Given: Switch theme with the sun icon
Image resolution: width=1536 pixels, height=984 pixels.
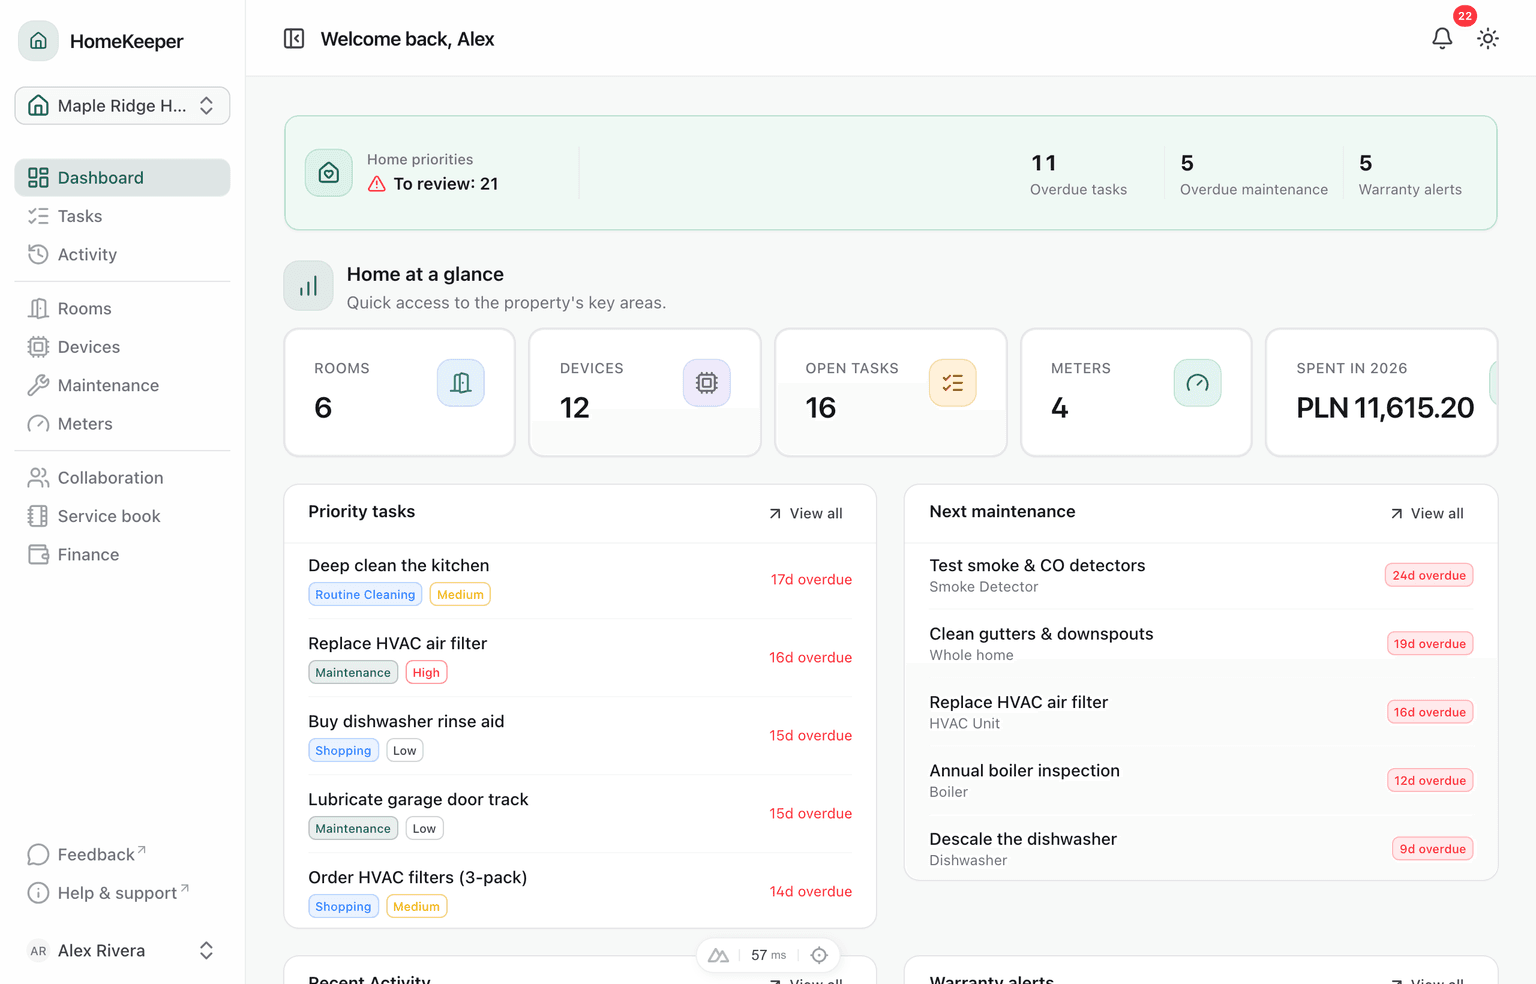Looking at the screenshot, I should tap(1488, 39).
